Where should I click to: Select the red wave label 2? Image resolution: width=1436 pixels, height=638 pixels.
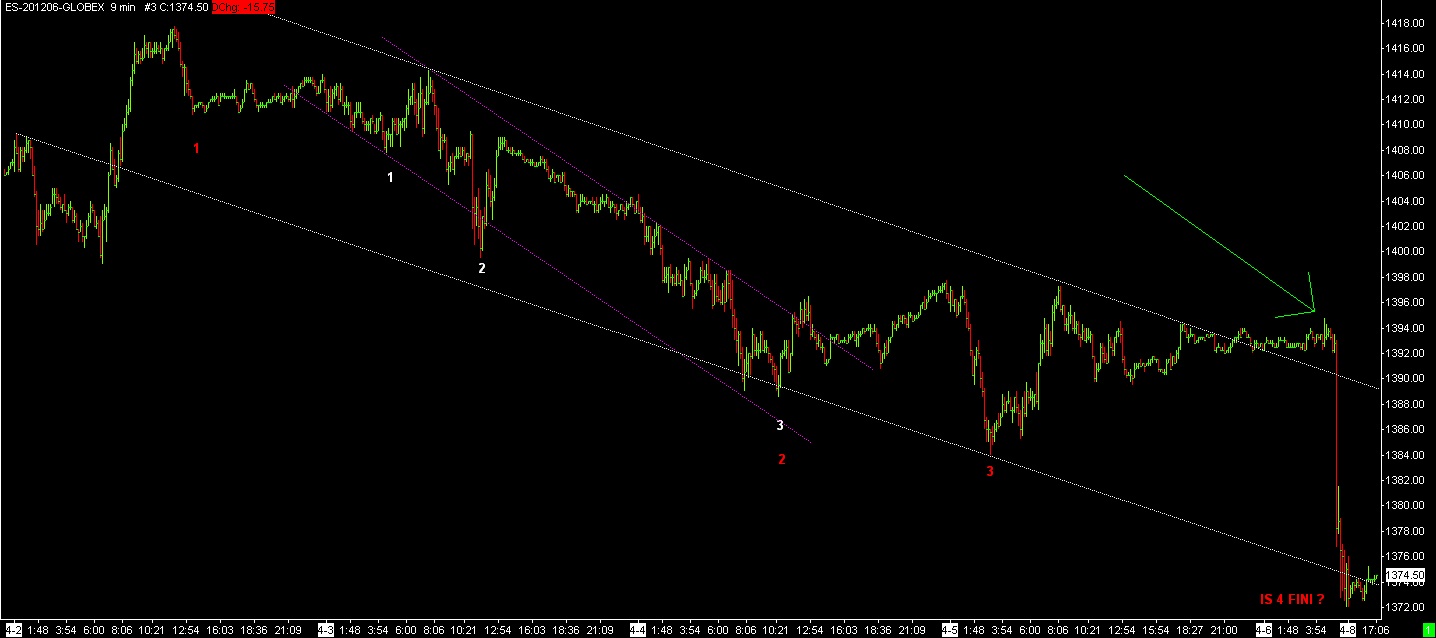pyautogui.click(x=782, y=460)
